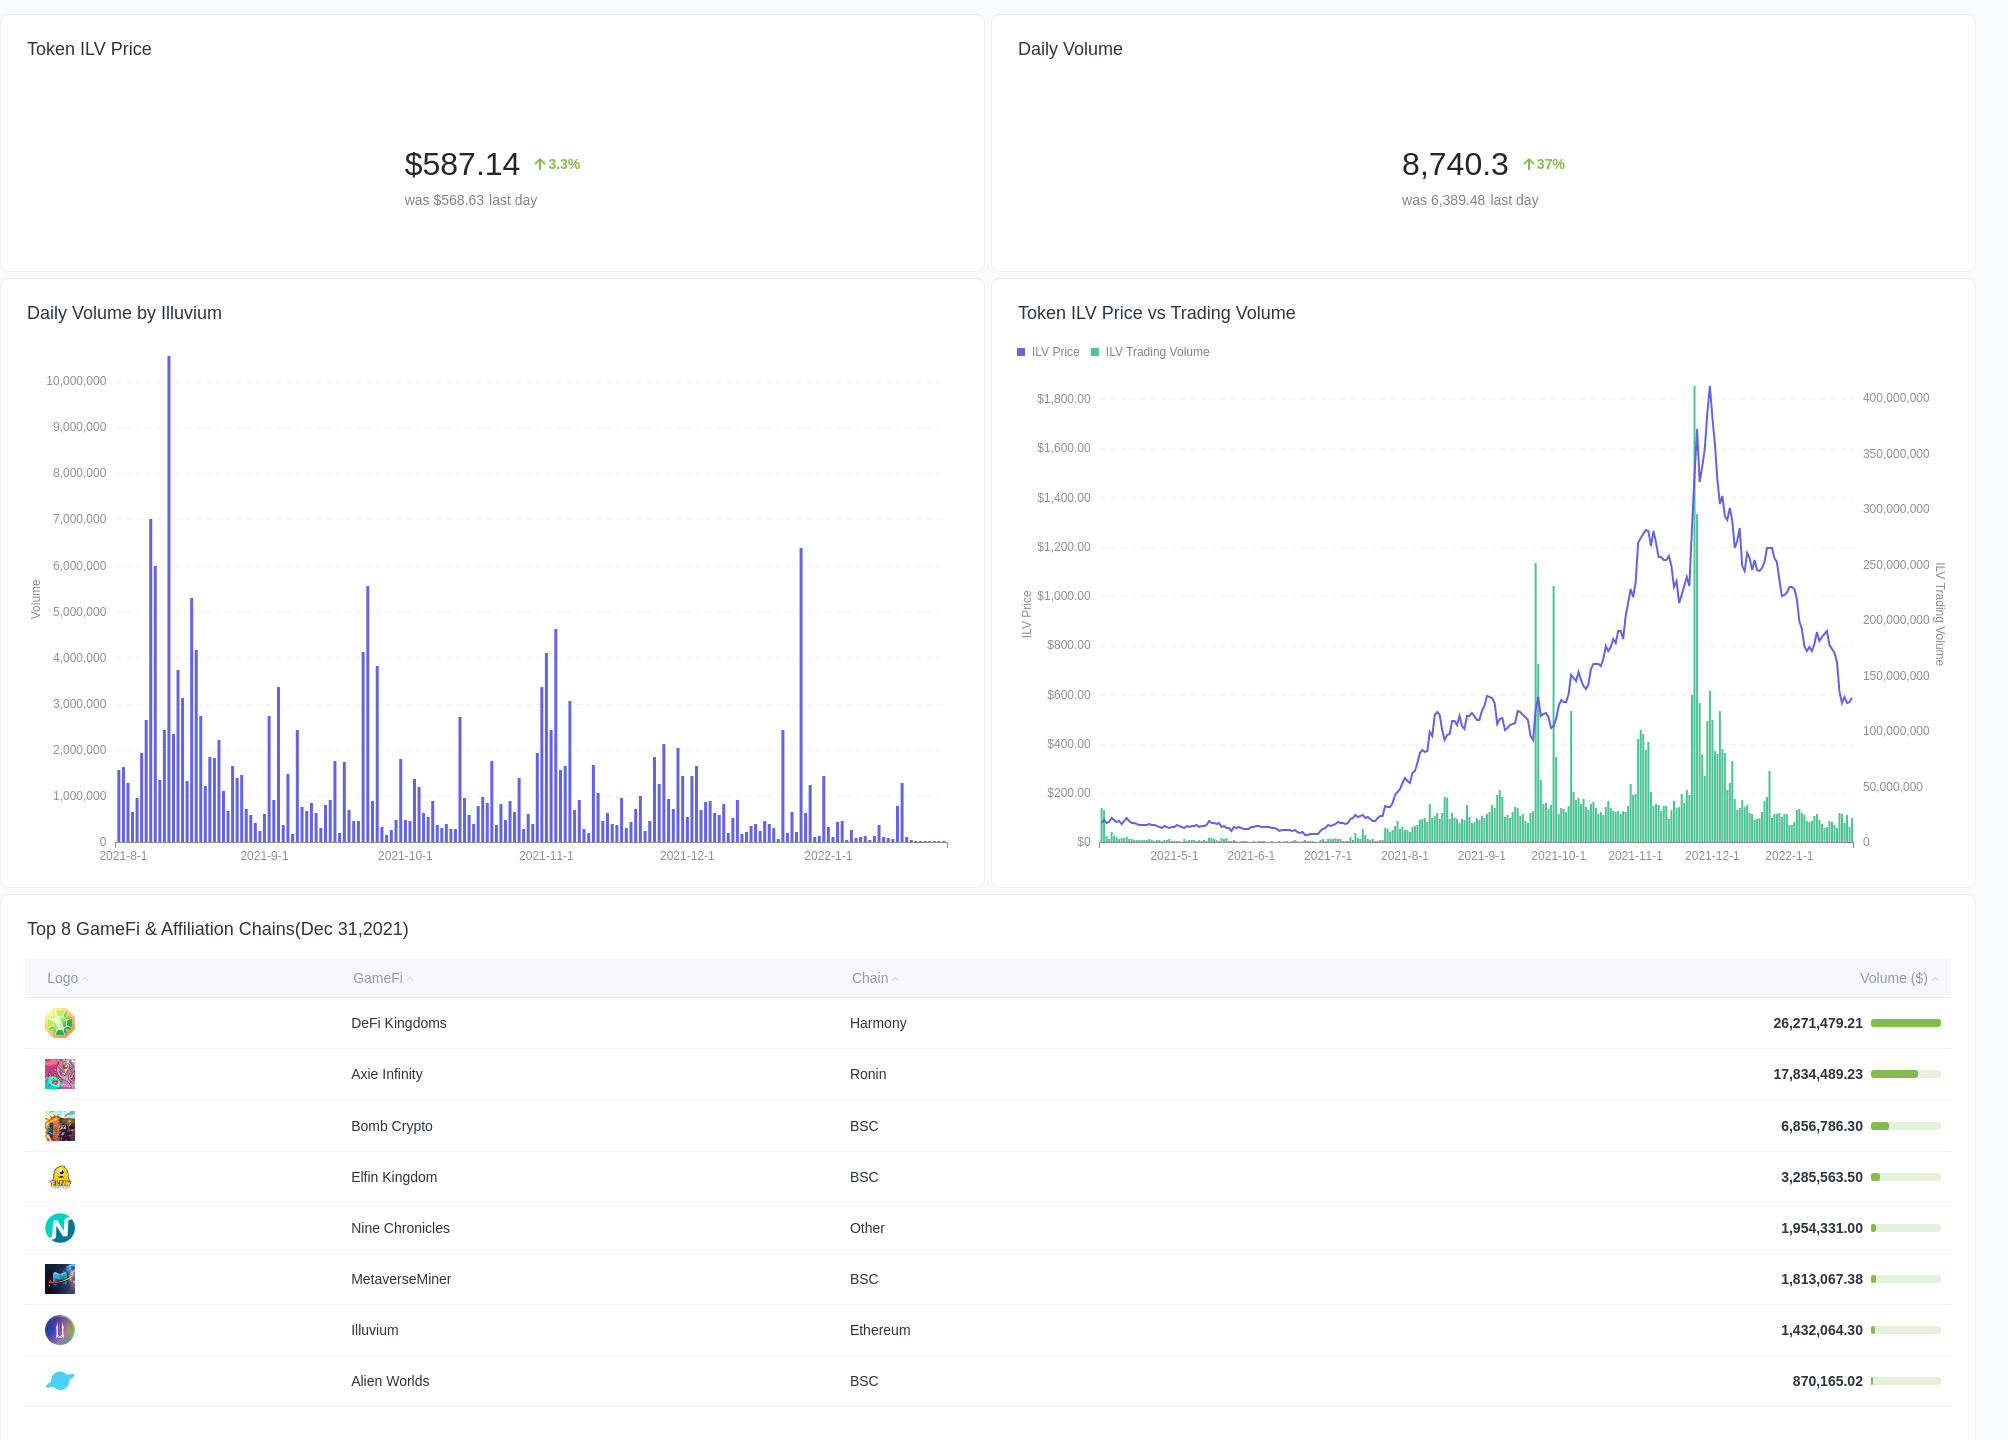Click the Nine Chronicles logo icon
This screenshot has height=1440, width=2008.
coord(60,1228)
